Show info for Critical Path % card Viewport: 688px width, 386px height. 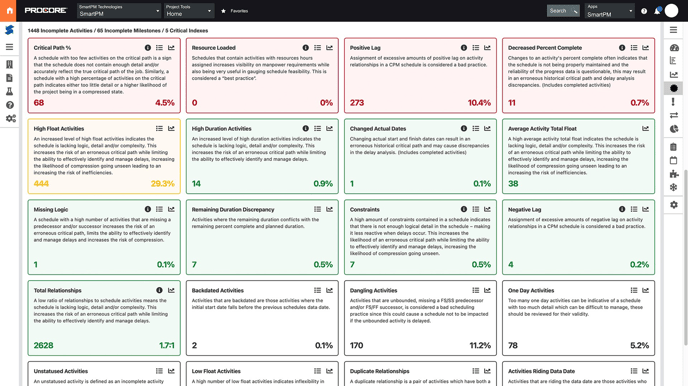point(148,47)
